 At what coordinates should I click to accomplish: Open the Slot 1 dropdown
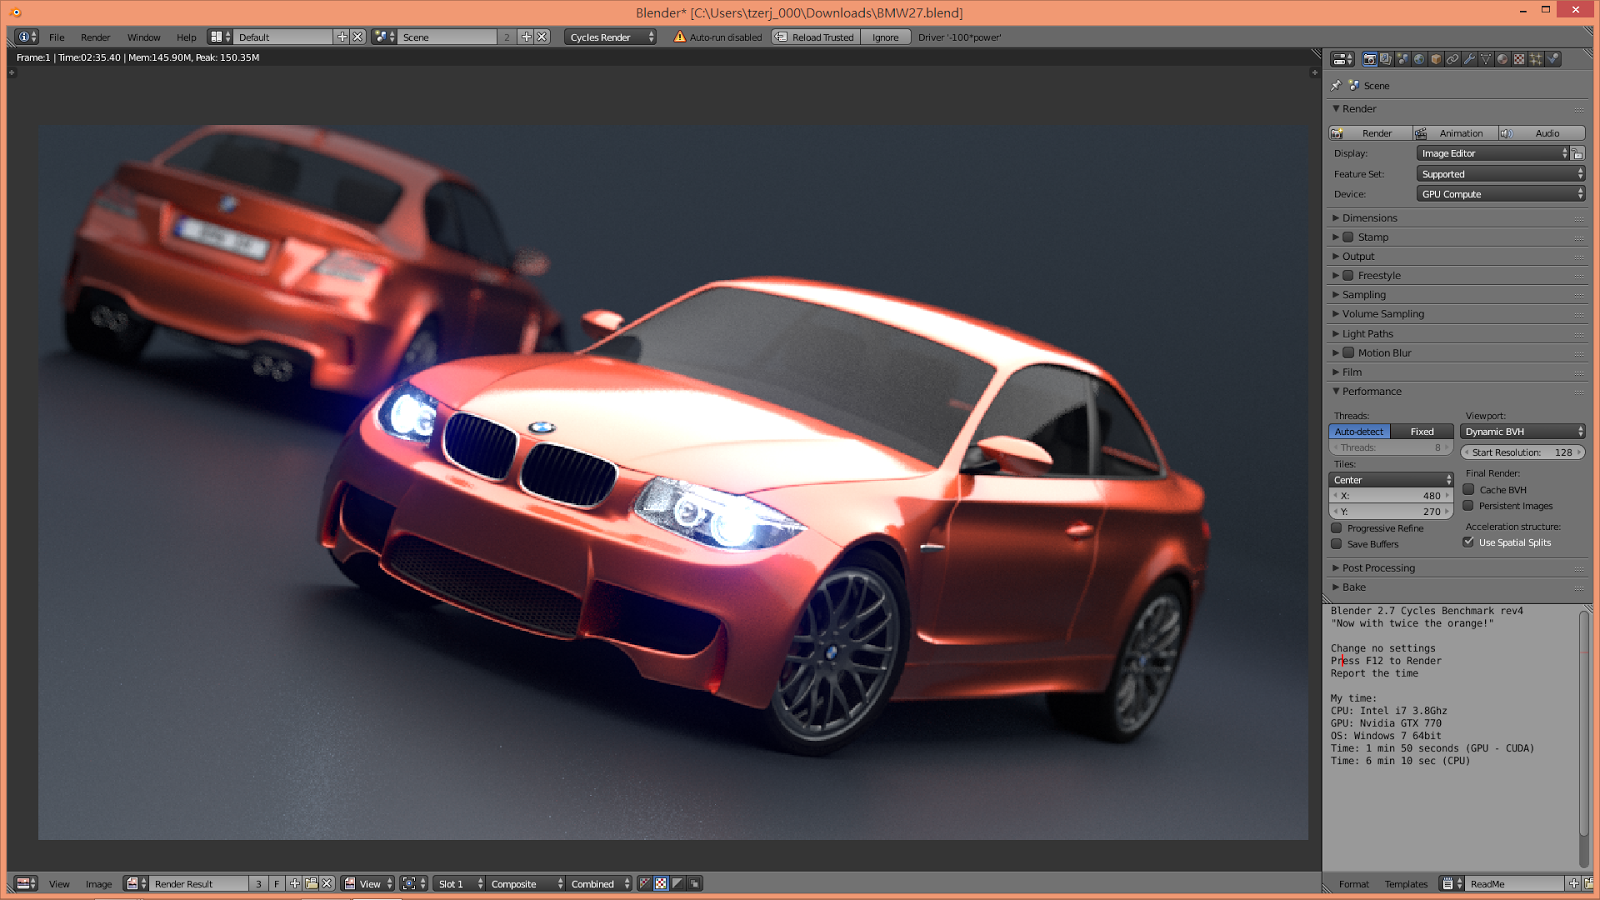click(x=459, y=884)
